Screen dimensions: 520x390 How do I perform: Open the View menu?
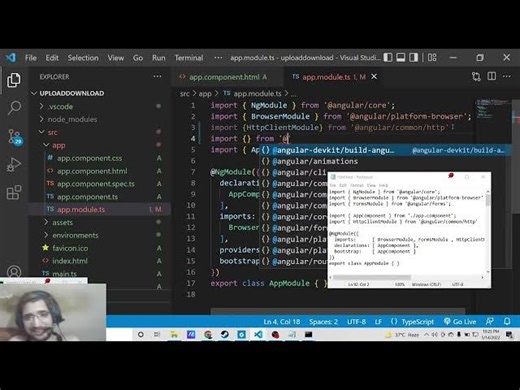[x=116, y=58]
